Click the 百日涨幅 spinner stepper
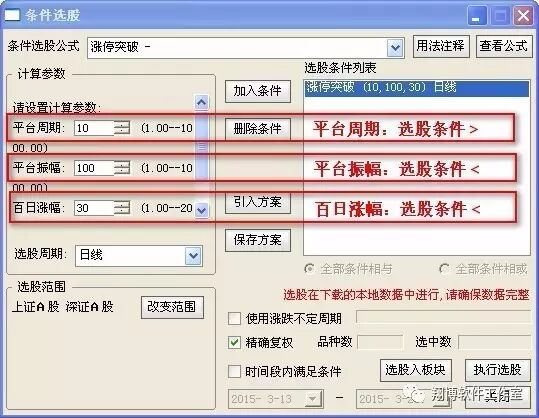Screen dimensions: 539x418 [122, 208]
